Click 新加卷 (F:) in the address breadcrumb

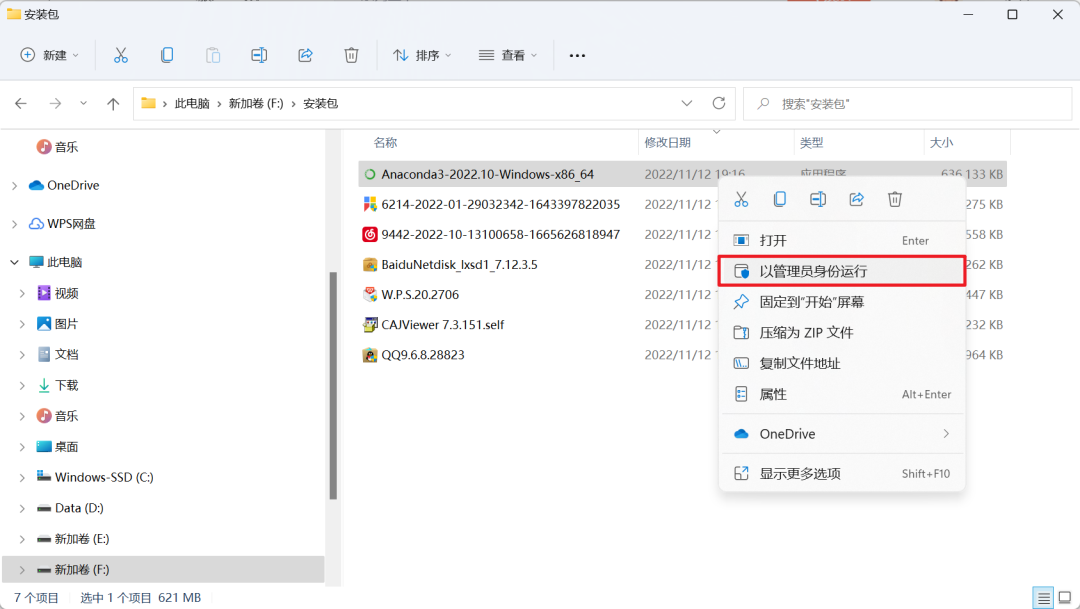(256, 103)
